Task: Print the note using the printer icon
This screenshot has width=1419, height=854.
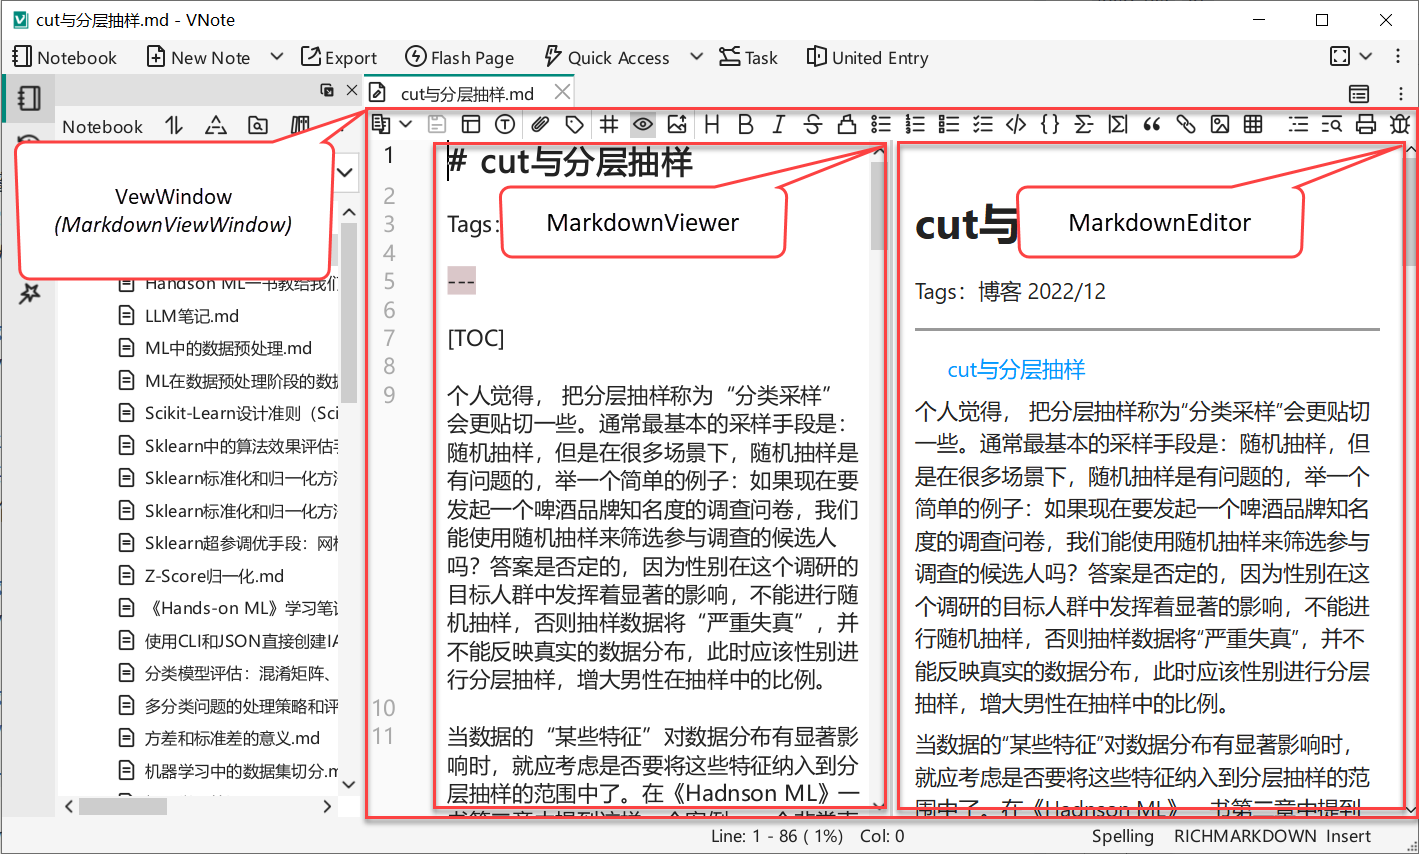Action: [1366, 124]
